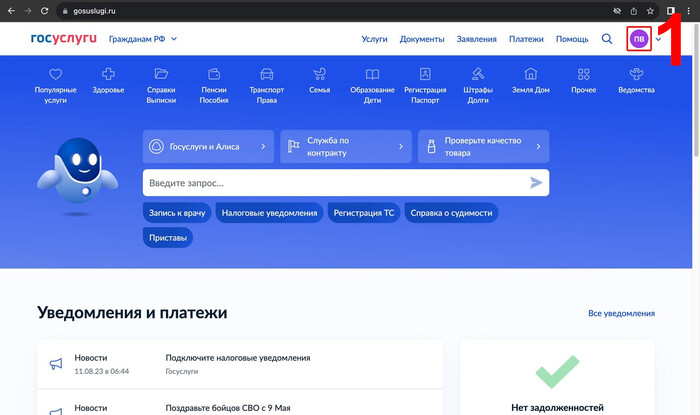Open Популярные услуги heart icon

(x=55, y=75)
